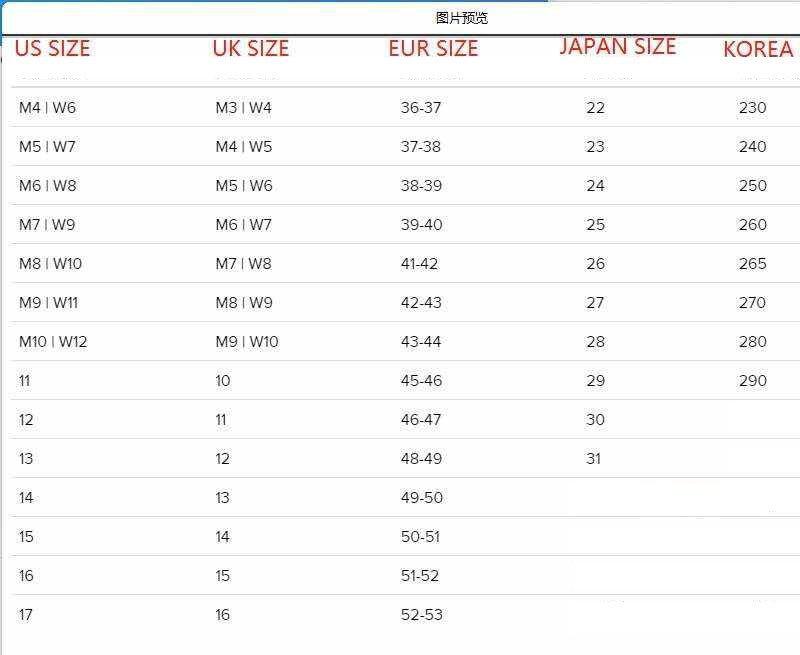Viewport: 800px width, 655px height.
Task: Select US size 17 in last row
Action: coord(26,615)
